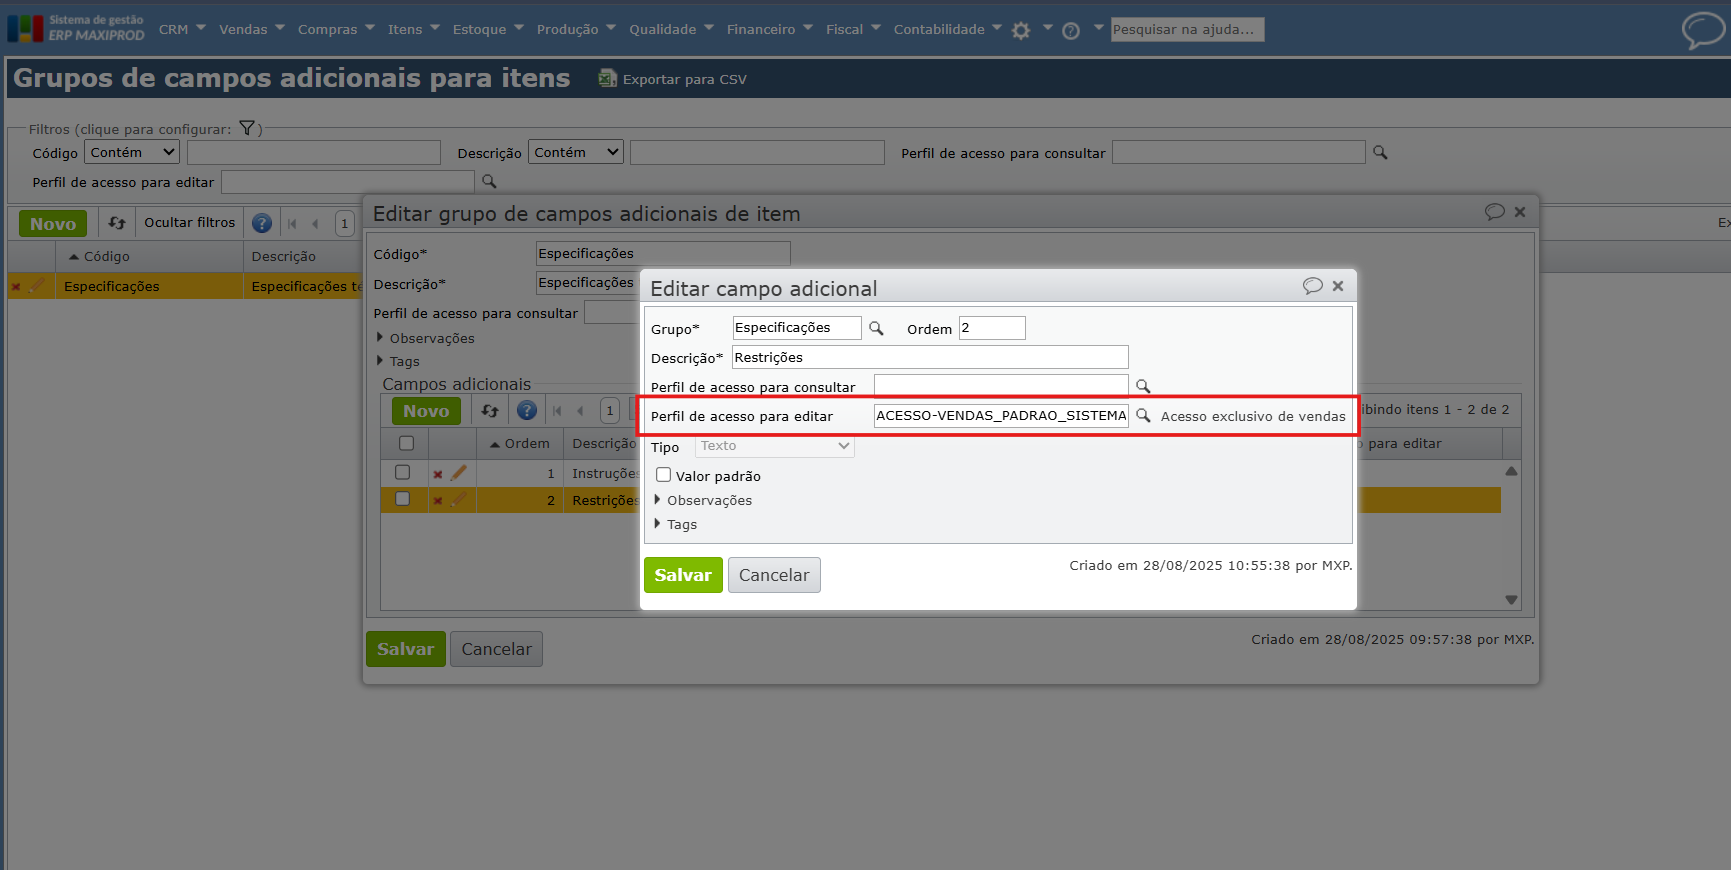Check the select-all checkbox in Campos adicionais header
Image resolution: width=1731 pixels, height=870 pixels.
click(x=406, y=443)
